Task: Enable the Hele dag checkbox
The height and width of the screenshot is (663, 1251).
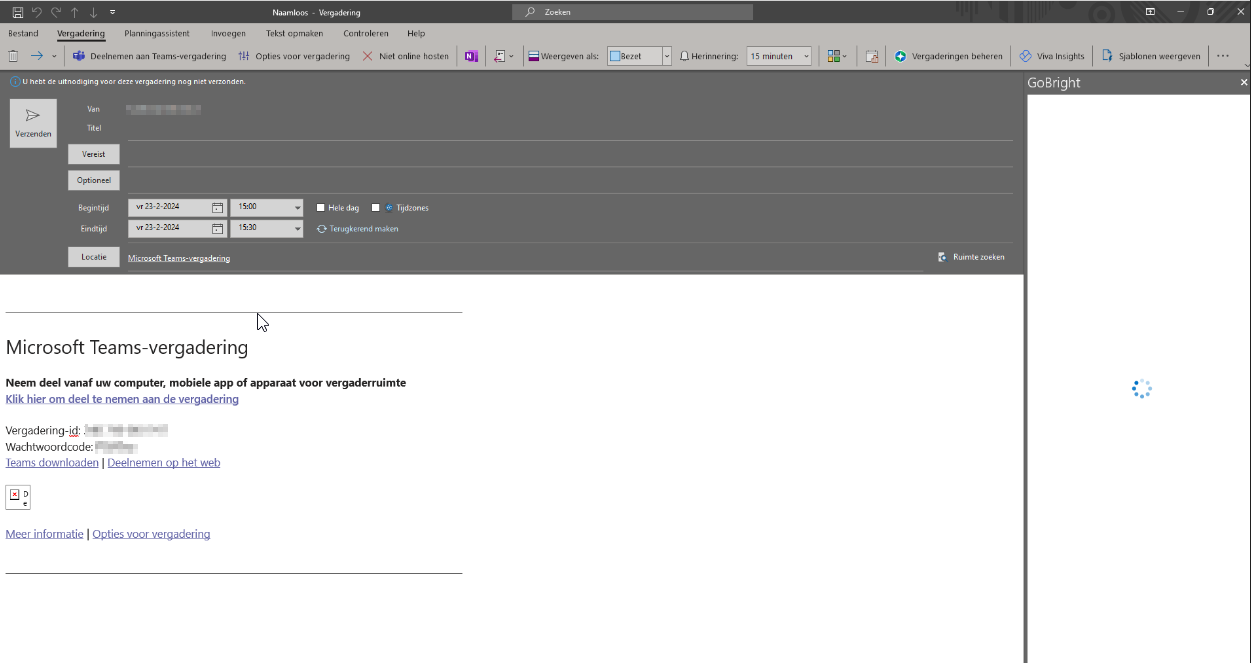Action: [x=321, y=208]
